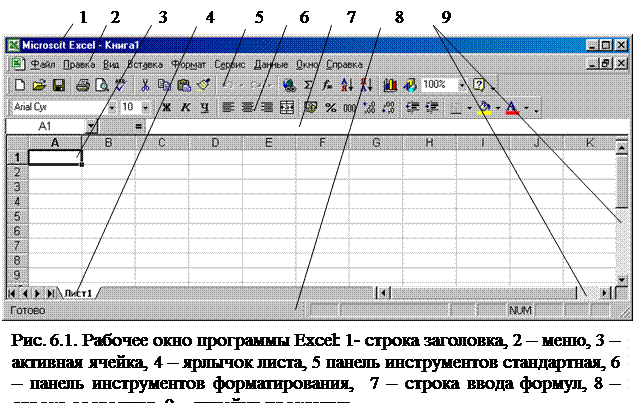Click the Select All corner button
633x410 pixels.
pos(17,142)
